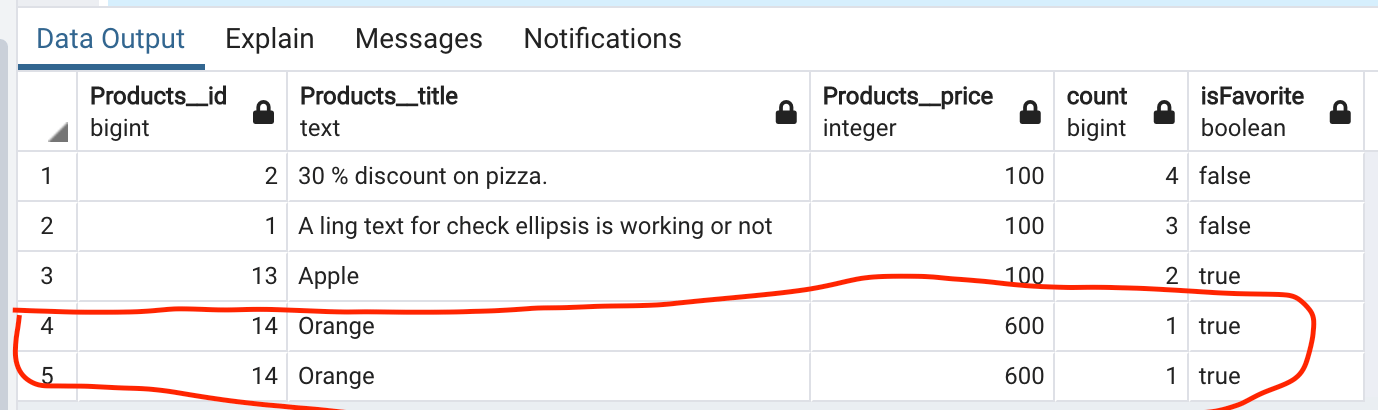Click the false isFavorite cell in row 1

click(x=1275, y=176)
